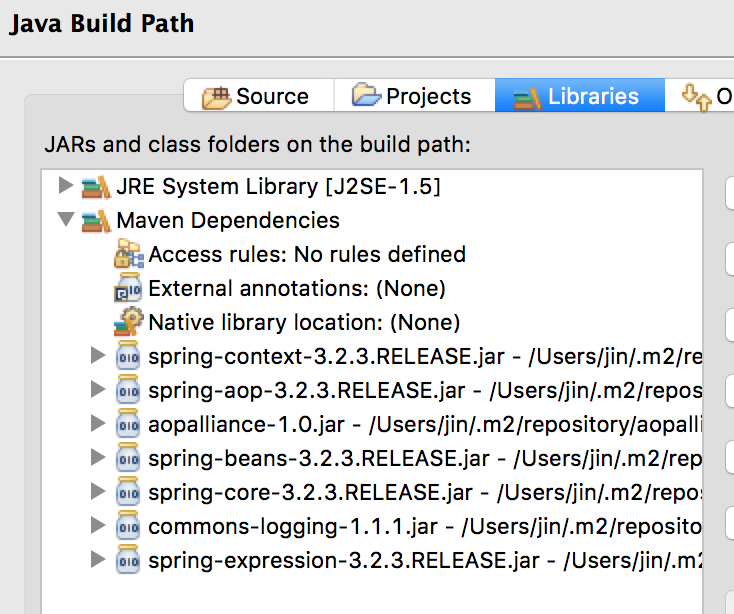The image size is (734, 614).
Task: Click the External annotations jar icon
Action: (128, 288)
